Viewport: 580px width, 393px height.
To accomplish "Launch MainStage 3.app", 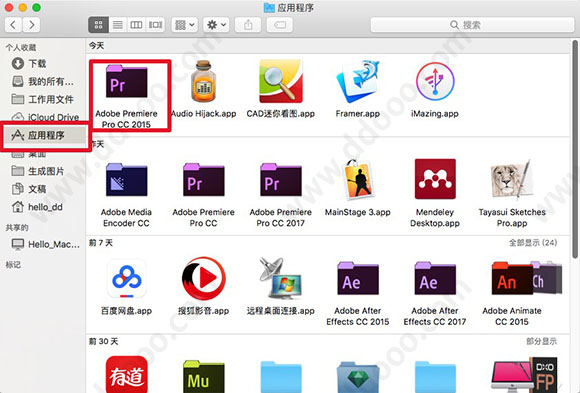I will [358, 179].
